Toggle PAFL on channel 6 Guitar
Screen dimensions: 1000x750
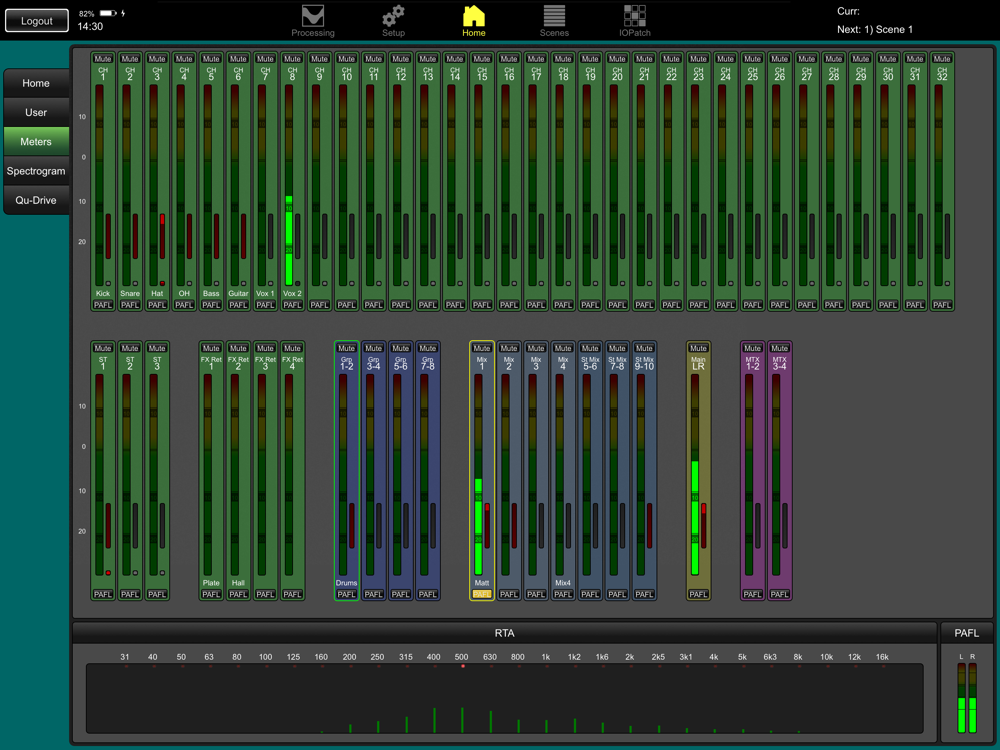click(238, 305)
